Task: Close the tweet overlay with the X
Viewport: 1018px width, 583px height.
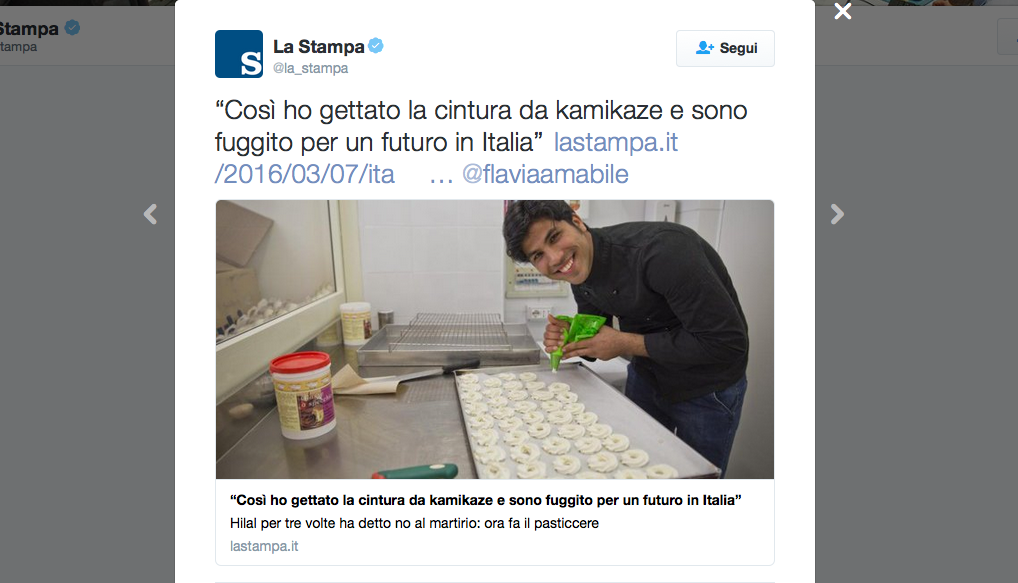Action: click(x=842, y=11)
